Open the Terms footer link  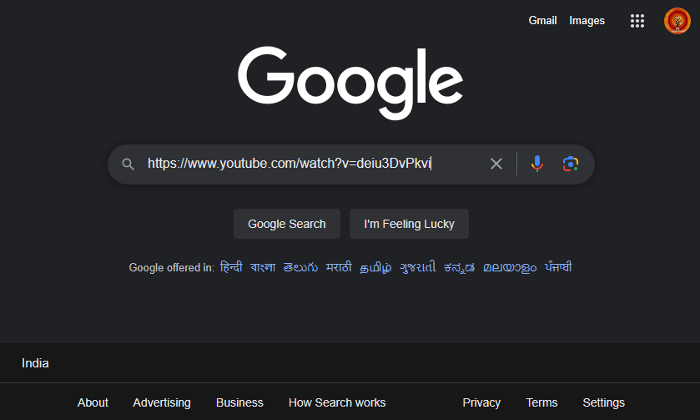pyautogui.click(x=542, y=403)
